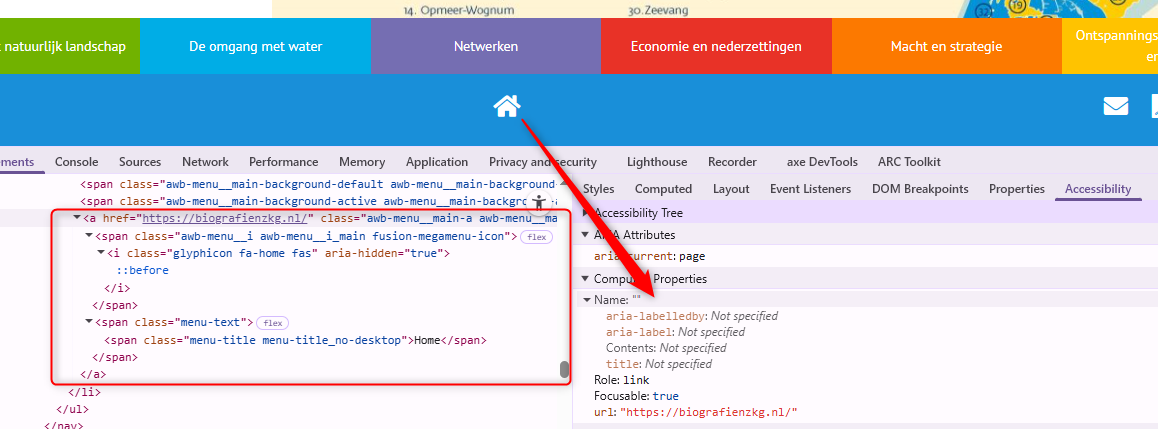Screen dimensions: 1158x429
Task: Collapse the Name computed property row
Action: click(x=587, y=300)
